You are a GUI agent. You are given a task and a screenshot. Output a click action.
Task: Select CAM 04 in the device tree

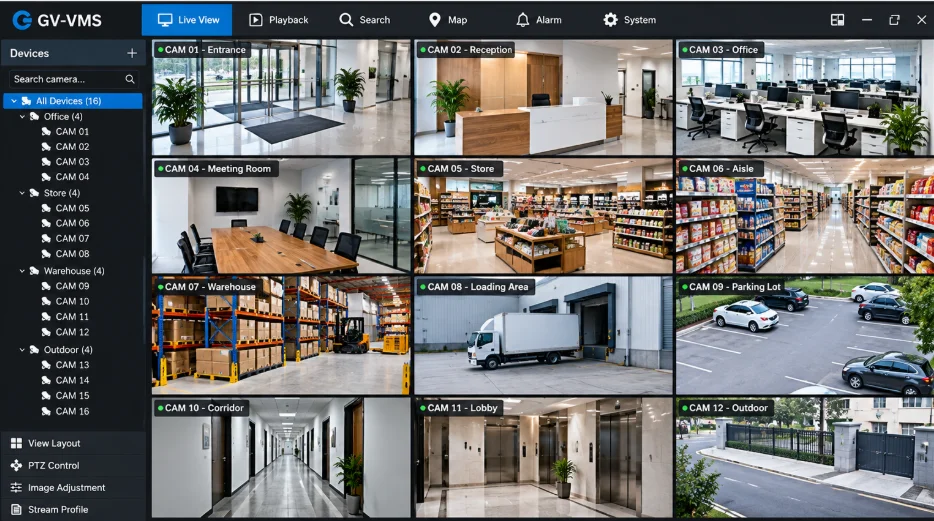(72, 177)
